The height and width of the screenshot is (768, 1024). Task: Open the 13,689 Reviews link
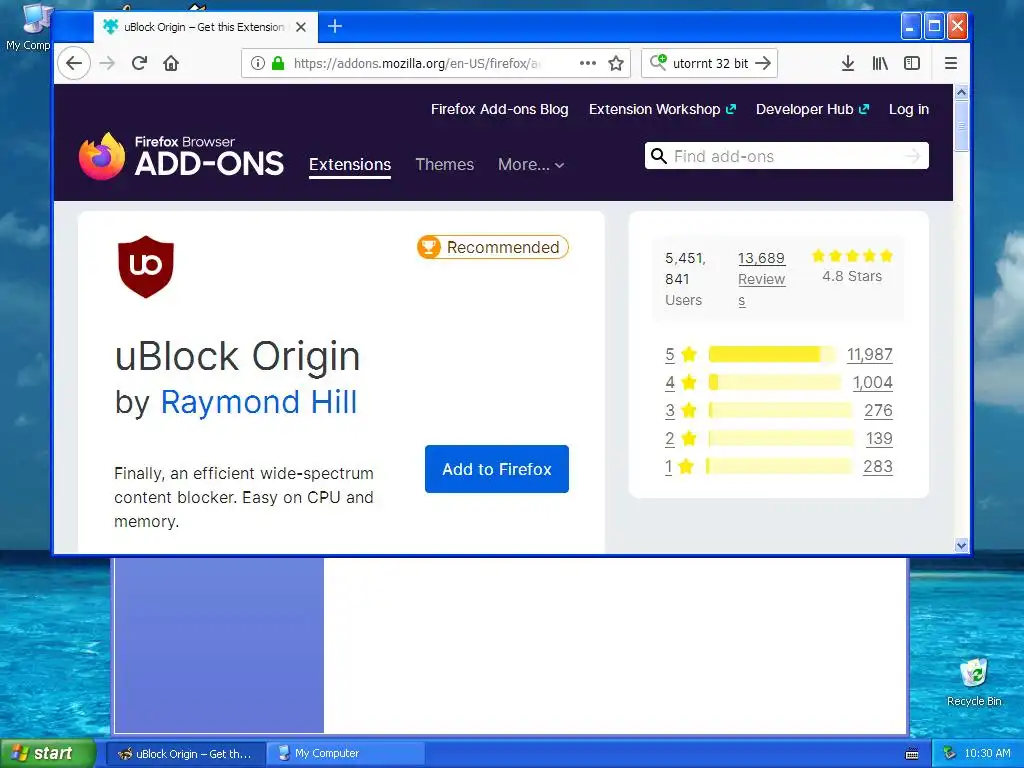tap(761, 279)
